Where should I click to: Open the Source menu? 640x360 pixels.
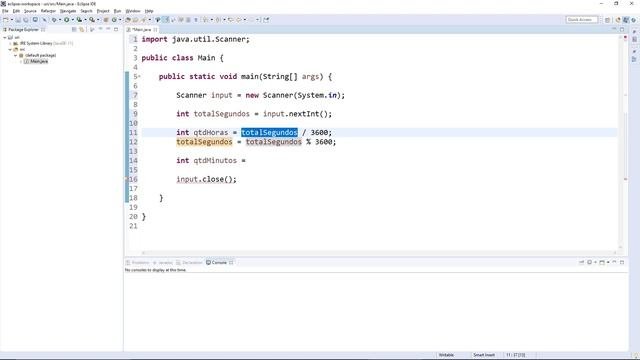coord(30,11)
